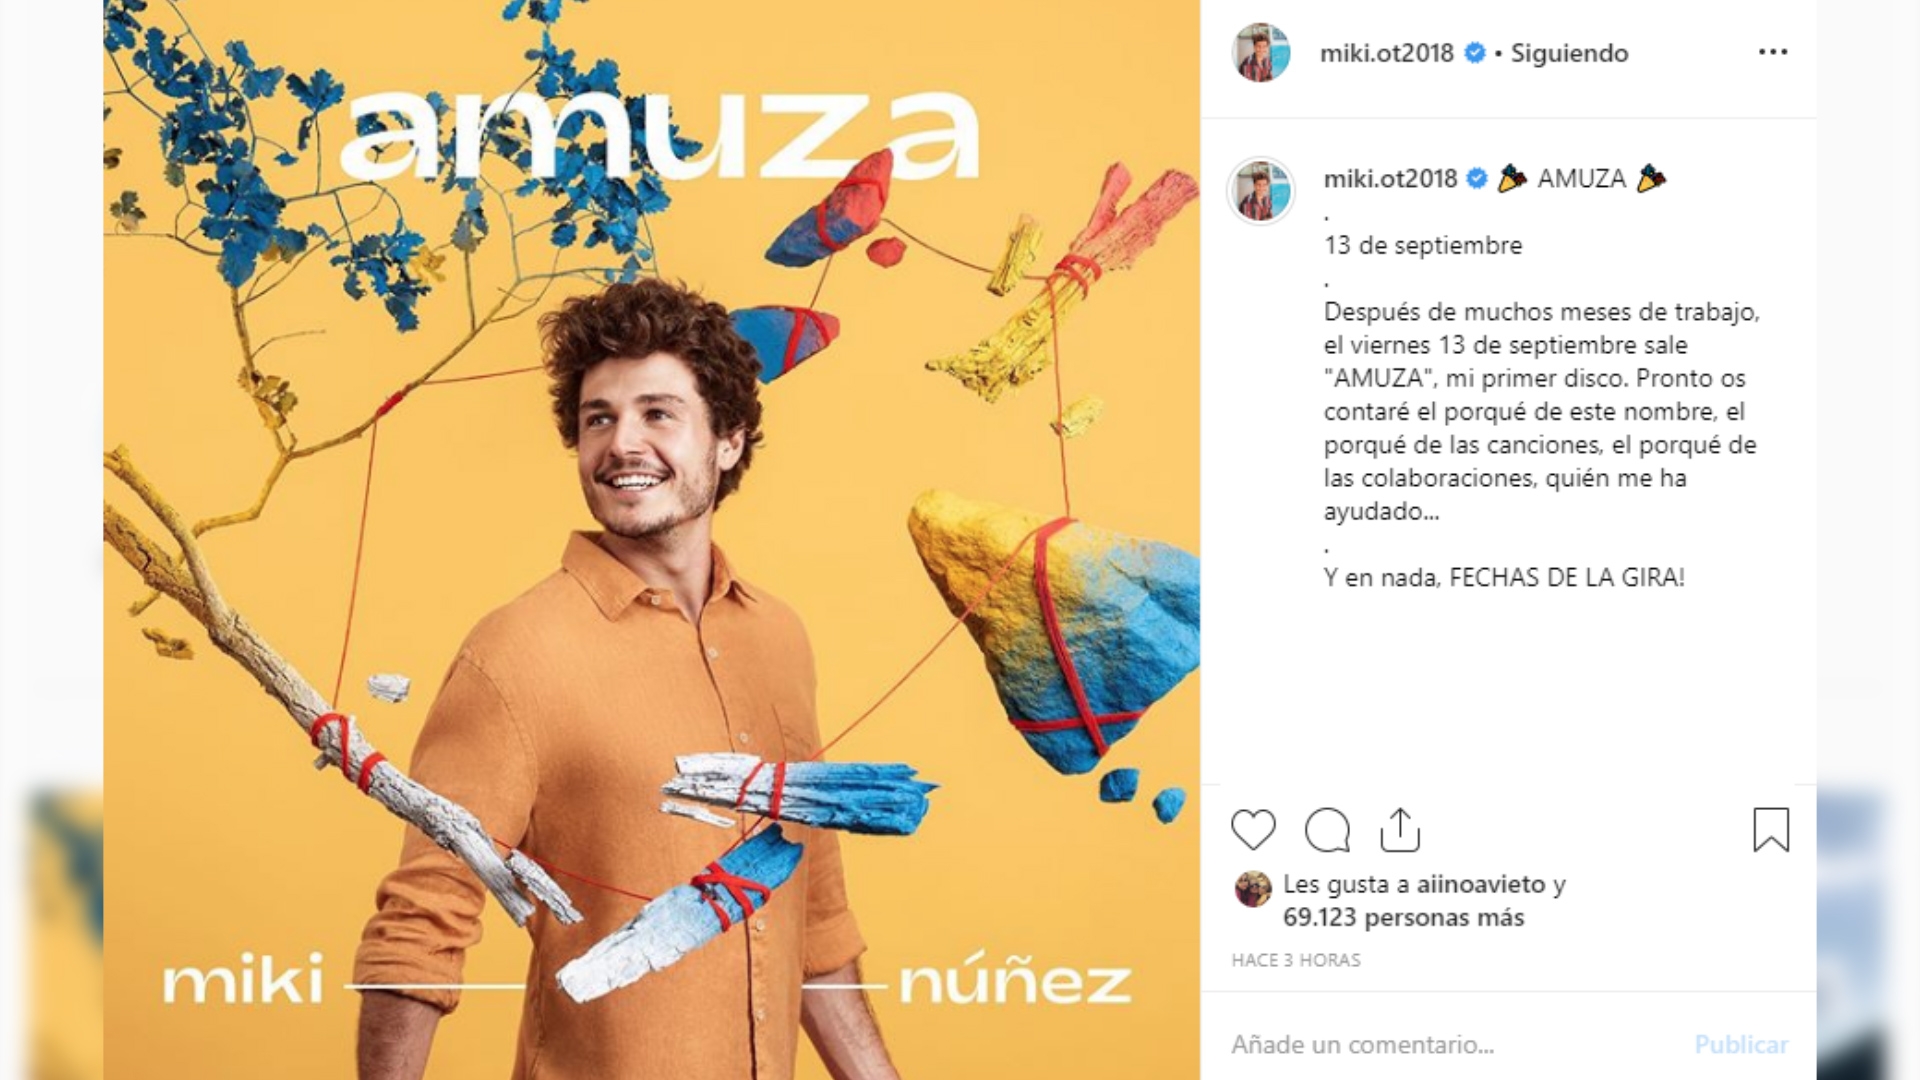Visit the aiinoavieto profile from likes
The height and width of the screenshot is (1080, 1920).
coord(1481,885)
